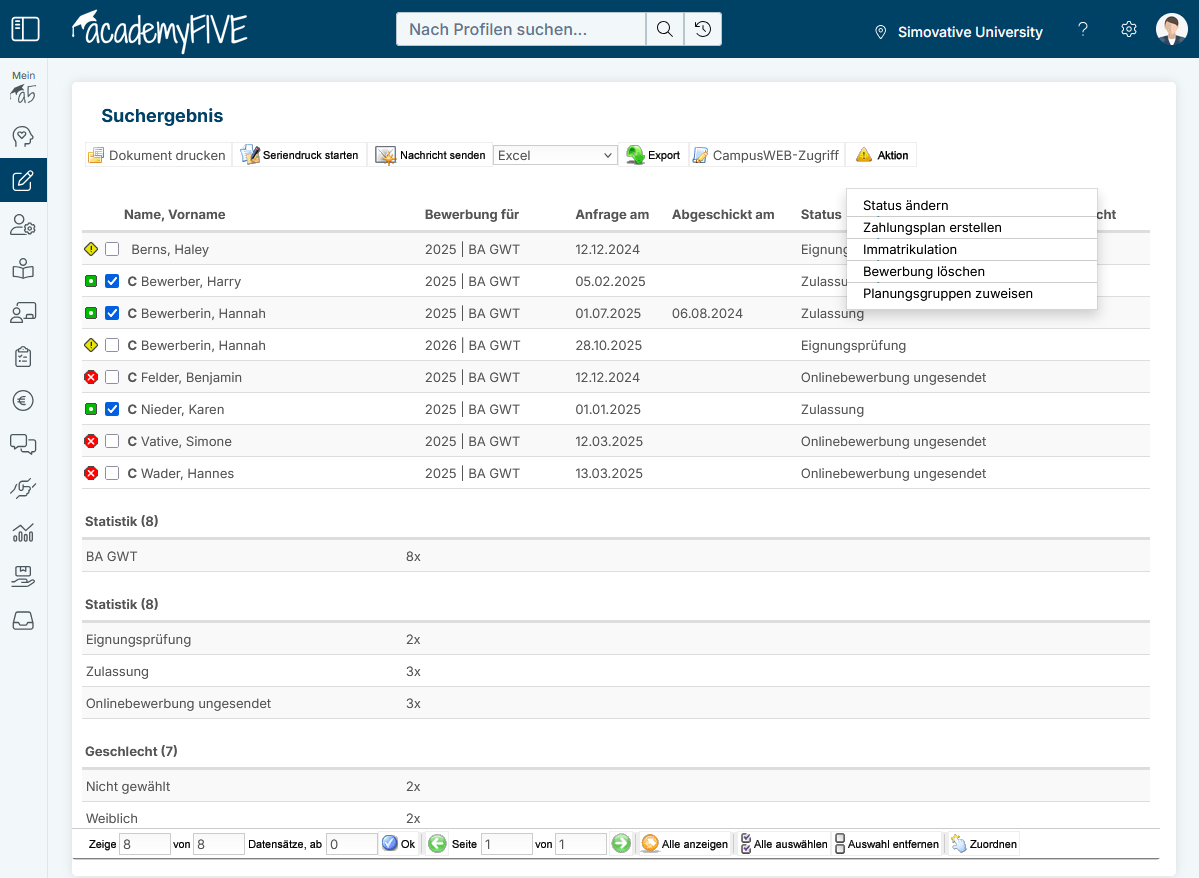Check the box for Berns, Haley
The width and height of the screenshot is (1199, 878).
coord(112,249)
